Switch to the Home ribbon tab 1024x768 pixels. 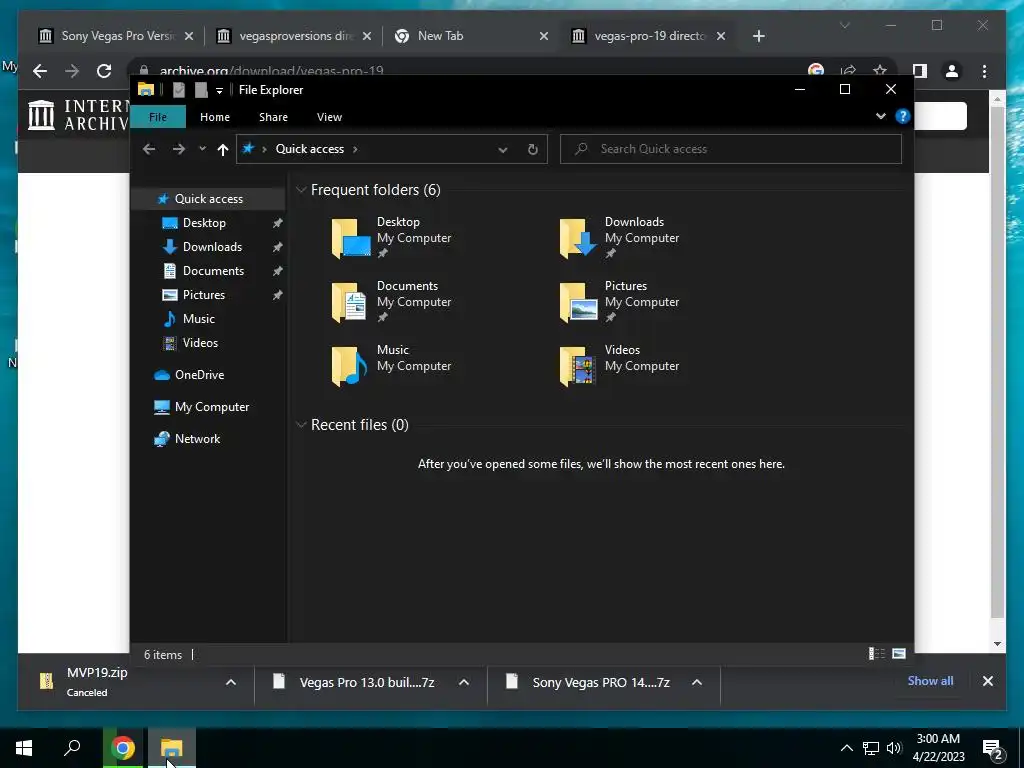(215, 117)
